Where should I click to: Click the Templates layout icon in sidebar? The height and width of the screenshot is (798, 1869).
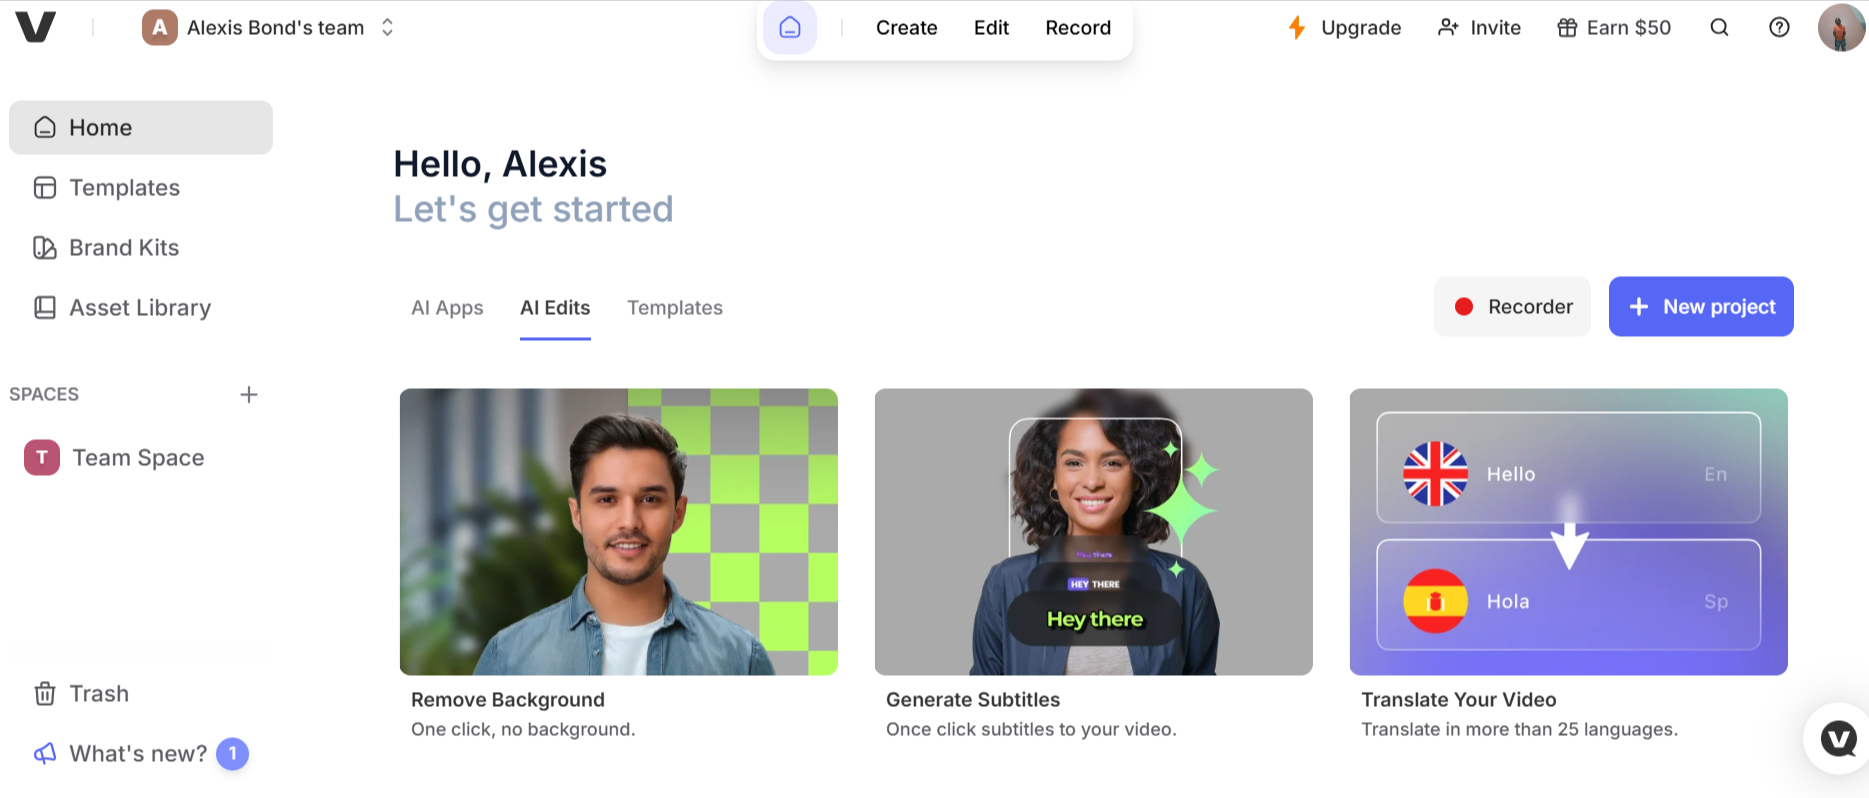pos(45,188)
